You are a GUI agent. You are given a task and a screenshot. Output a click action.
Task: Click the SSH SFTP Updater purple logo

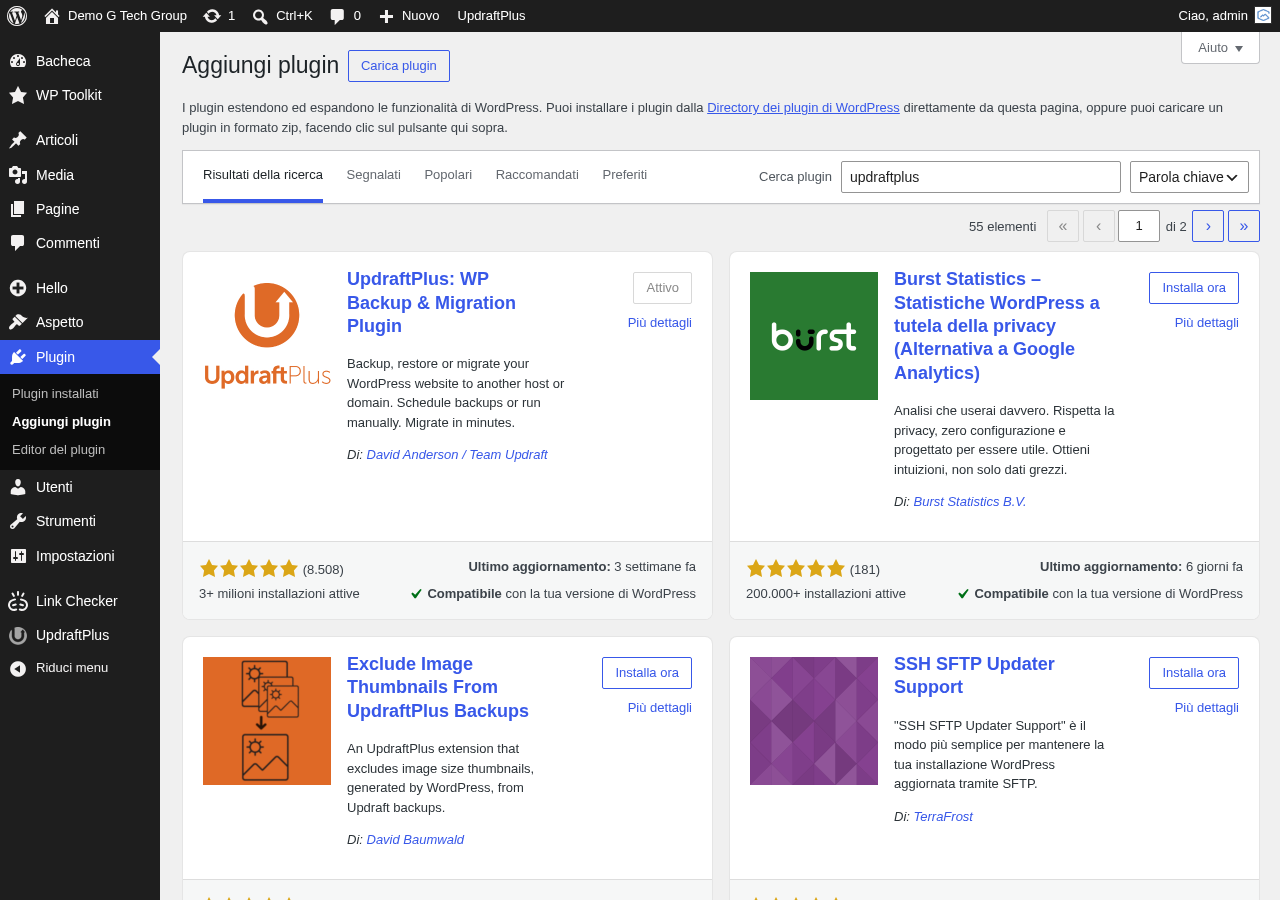point(814,721)
